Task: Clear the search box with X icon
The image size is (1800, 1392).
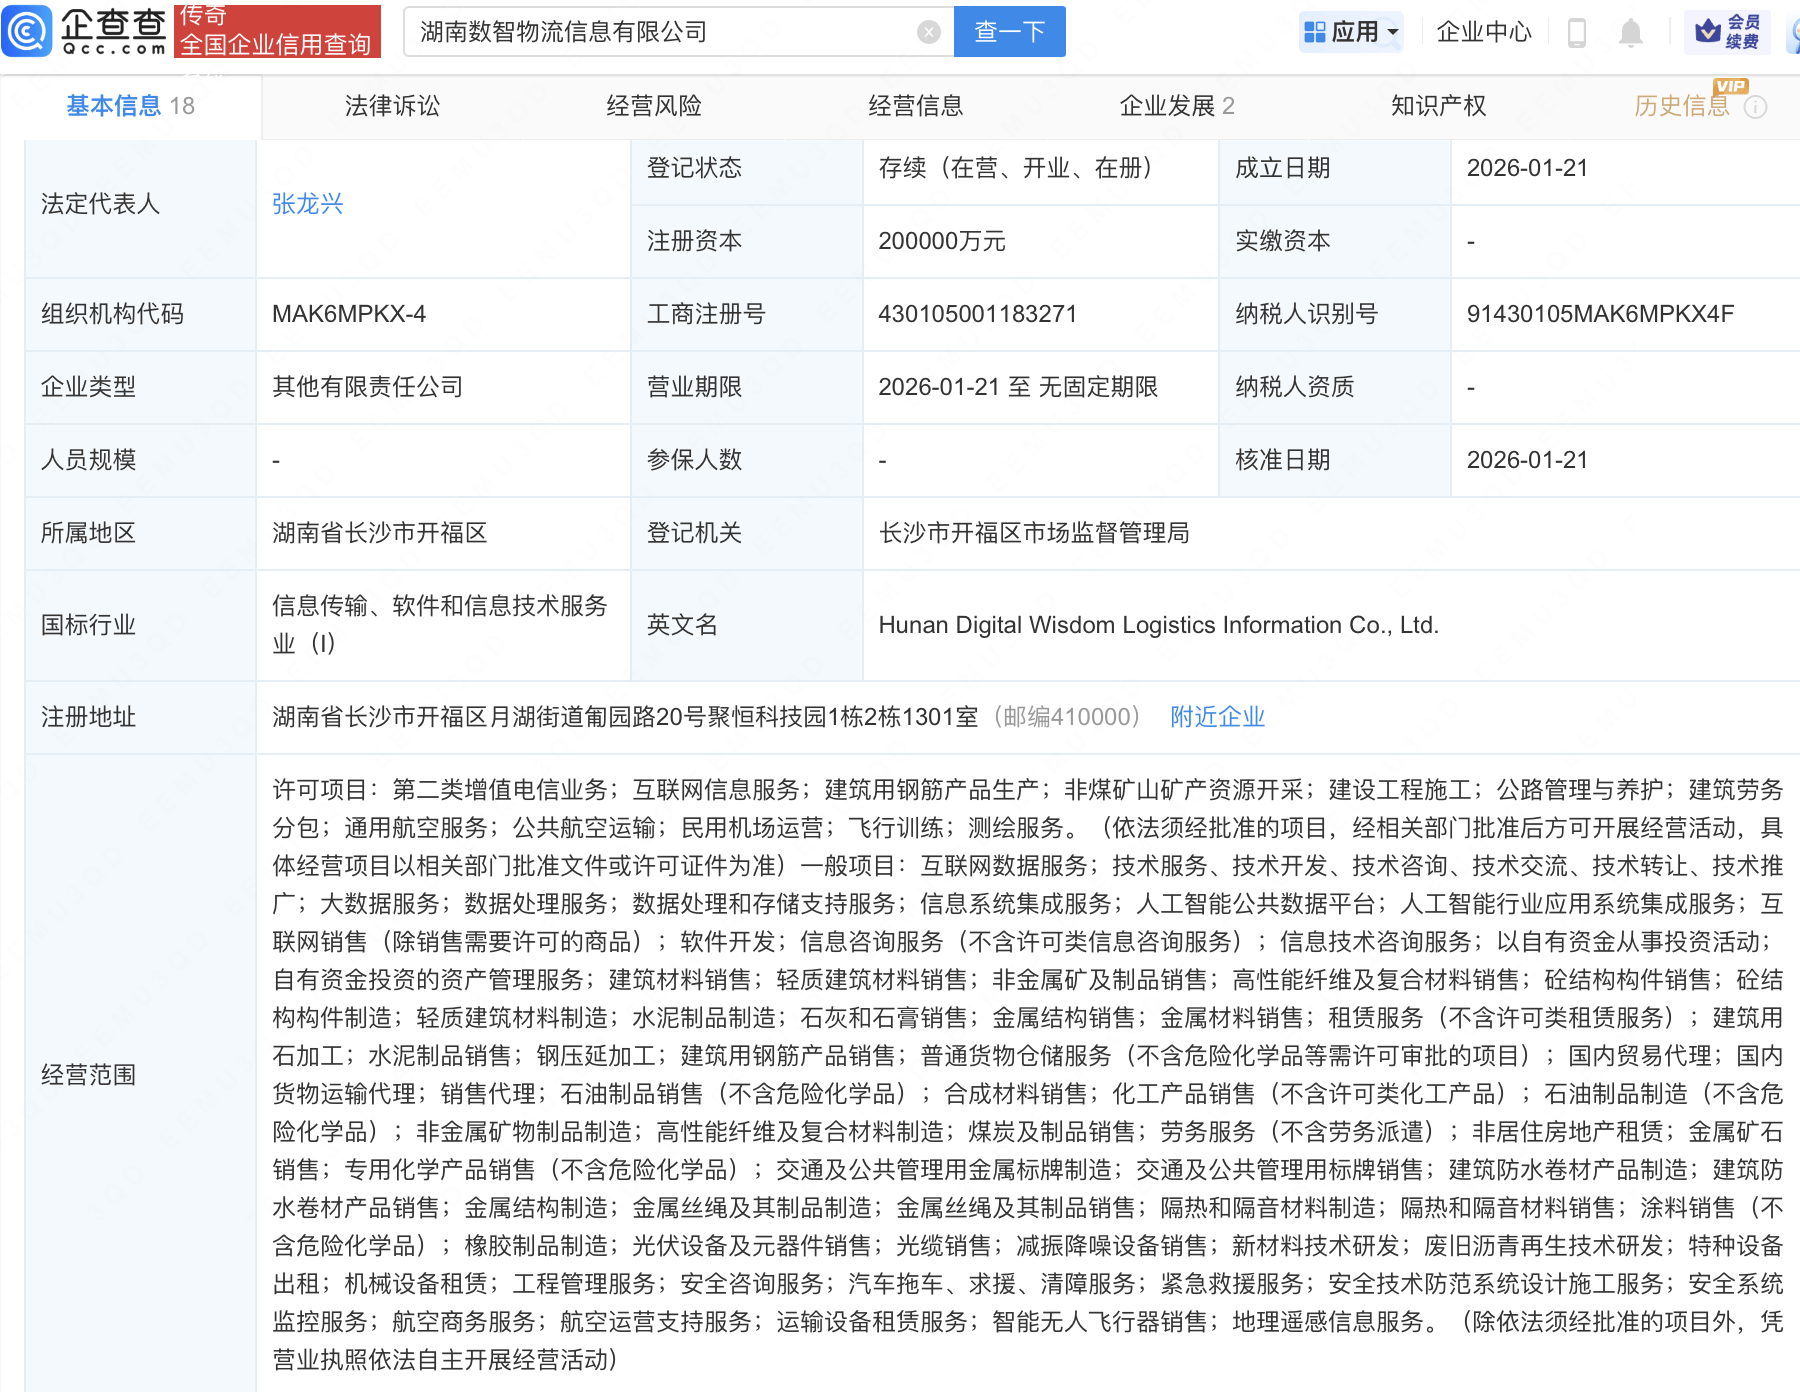Action: coord(928,32)
